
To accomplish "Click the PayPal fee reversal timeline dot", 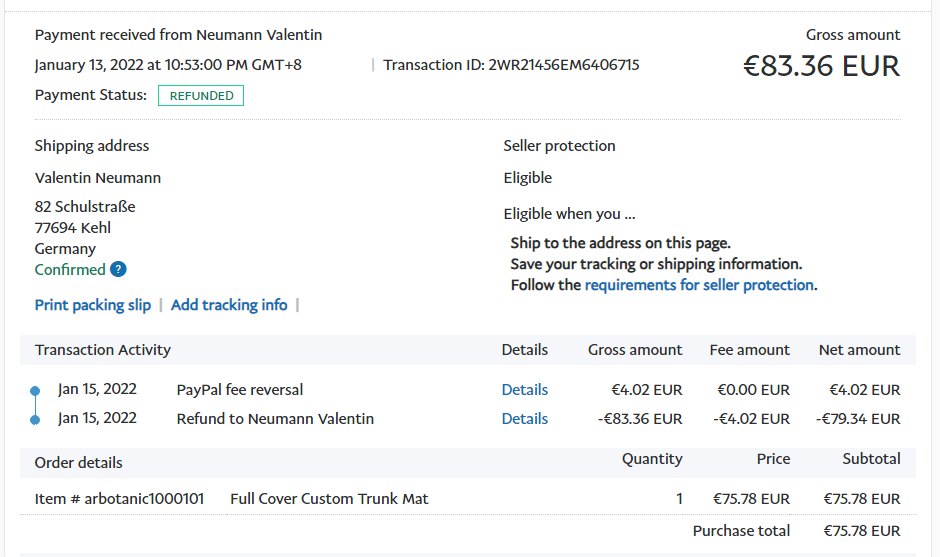I will (35, 390).
